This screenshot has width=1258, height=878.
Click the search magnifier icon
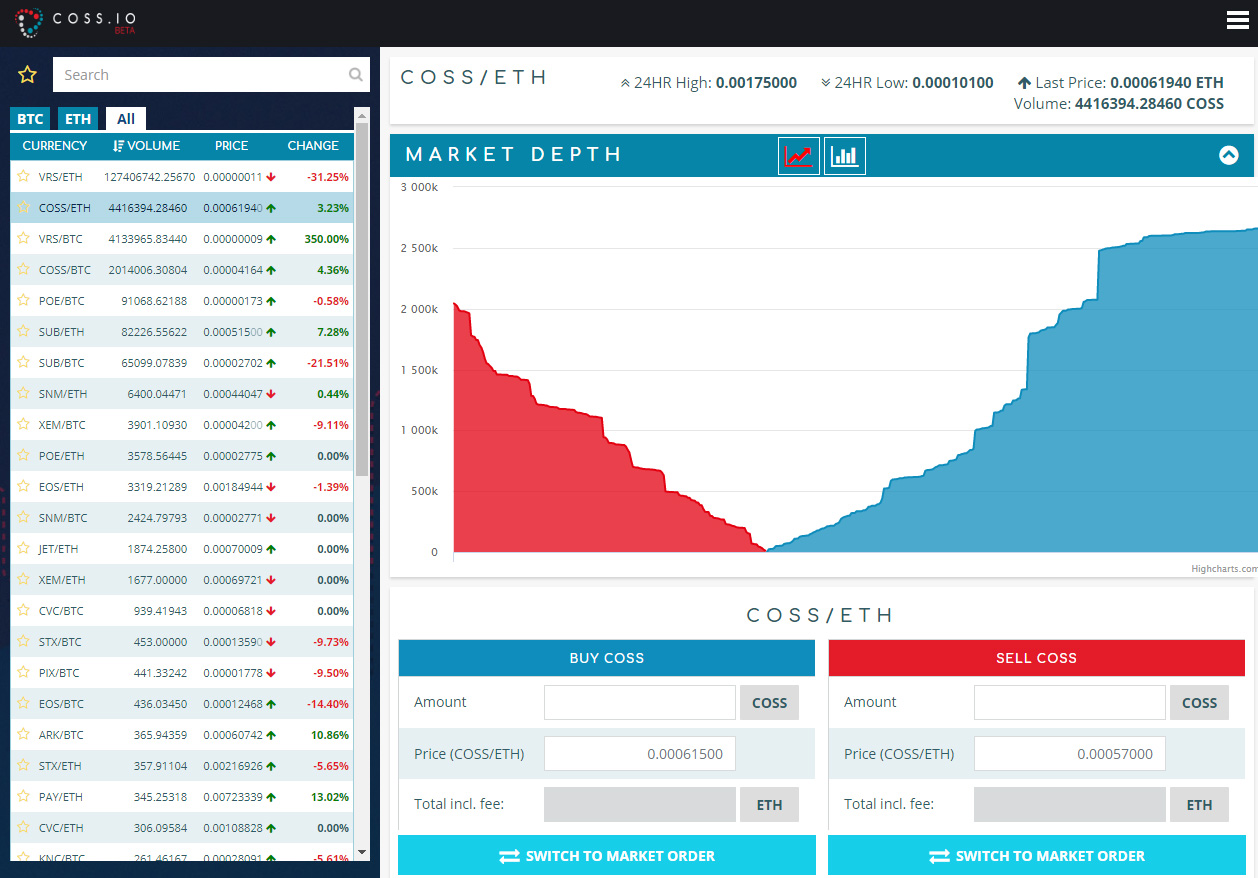[x=356, y=75]
